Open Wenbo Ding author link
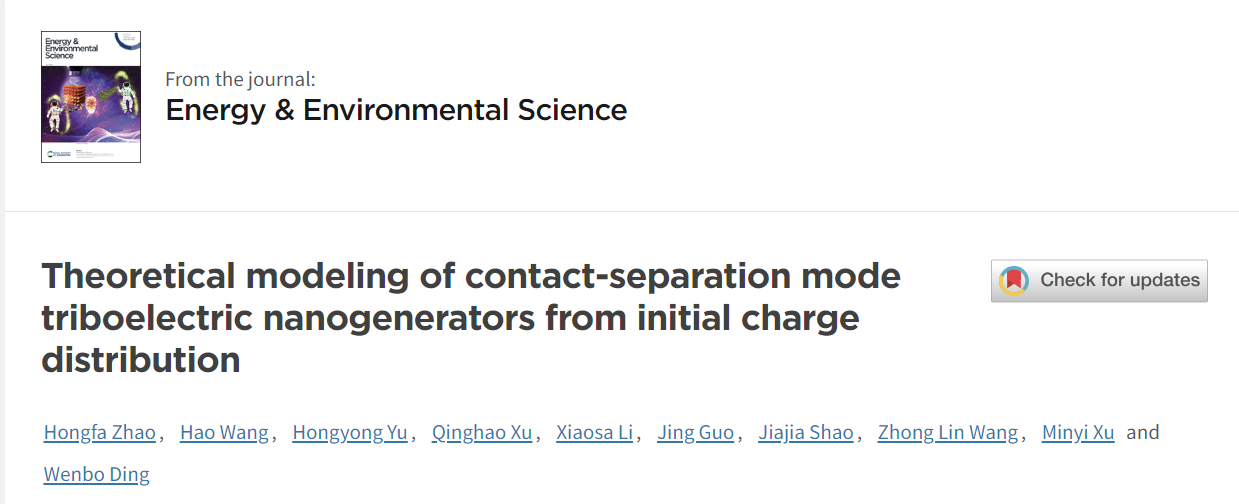The height and width of the screenshot is (504, 1239). [97, 475]
